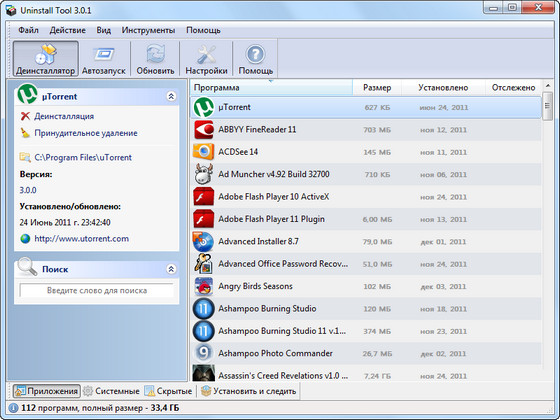Switch to the Приложения tab
The image size is (560, 420).
click(x=46, y=391)
